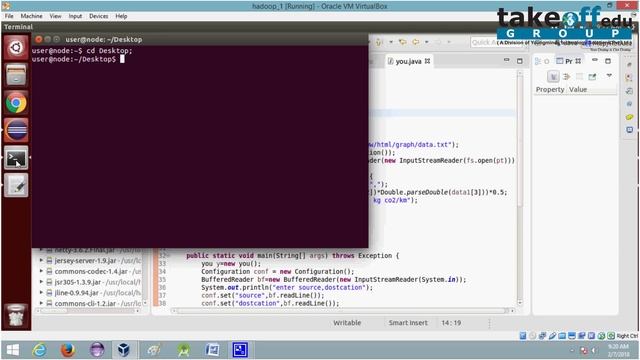
Task: Open the VirtualBox Input menu
Action: point(75,16)
